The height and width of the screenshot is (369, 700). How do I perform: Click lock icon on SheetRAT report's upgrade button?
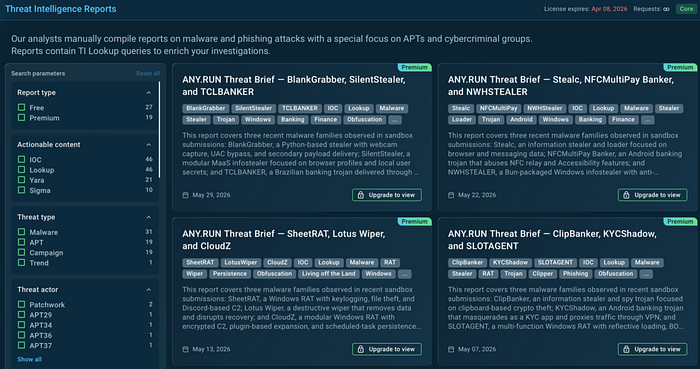pyautogui.click(x=361, y=349)
